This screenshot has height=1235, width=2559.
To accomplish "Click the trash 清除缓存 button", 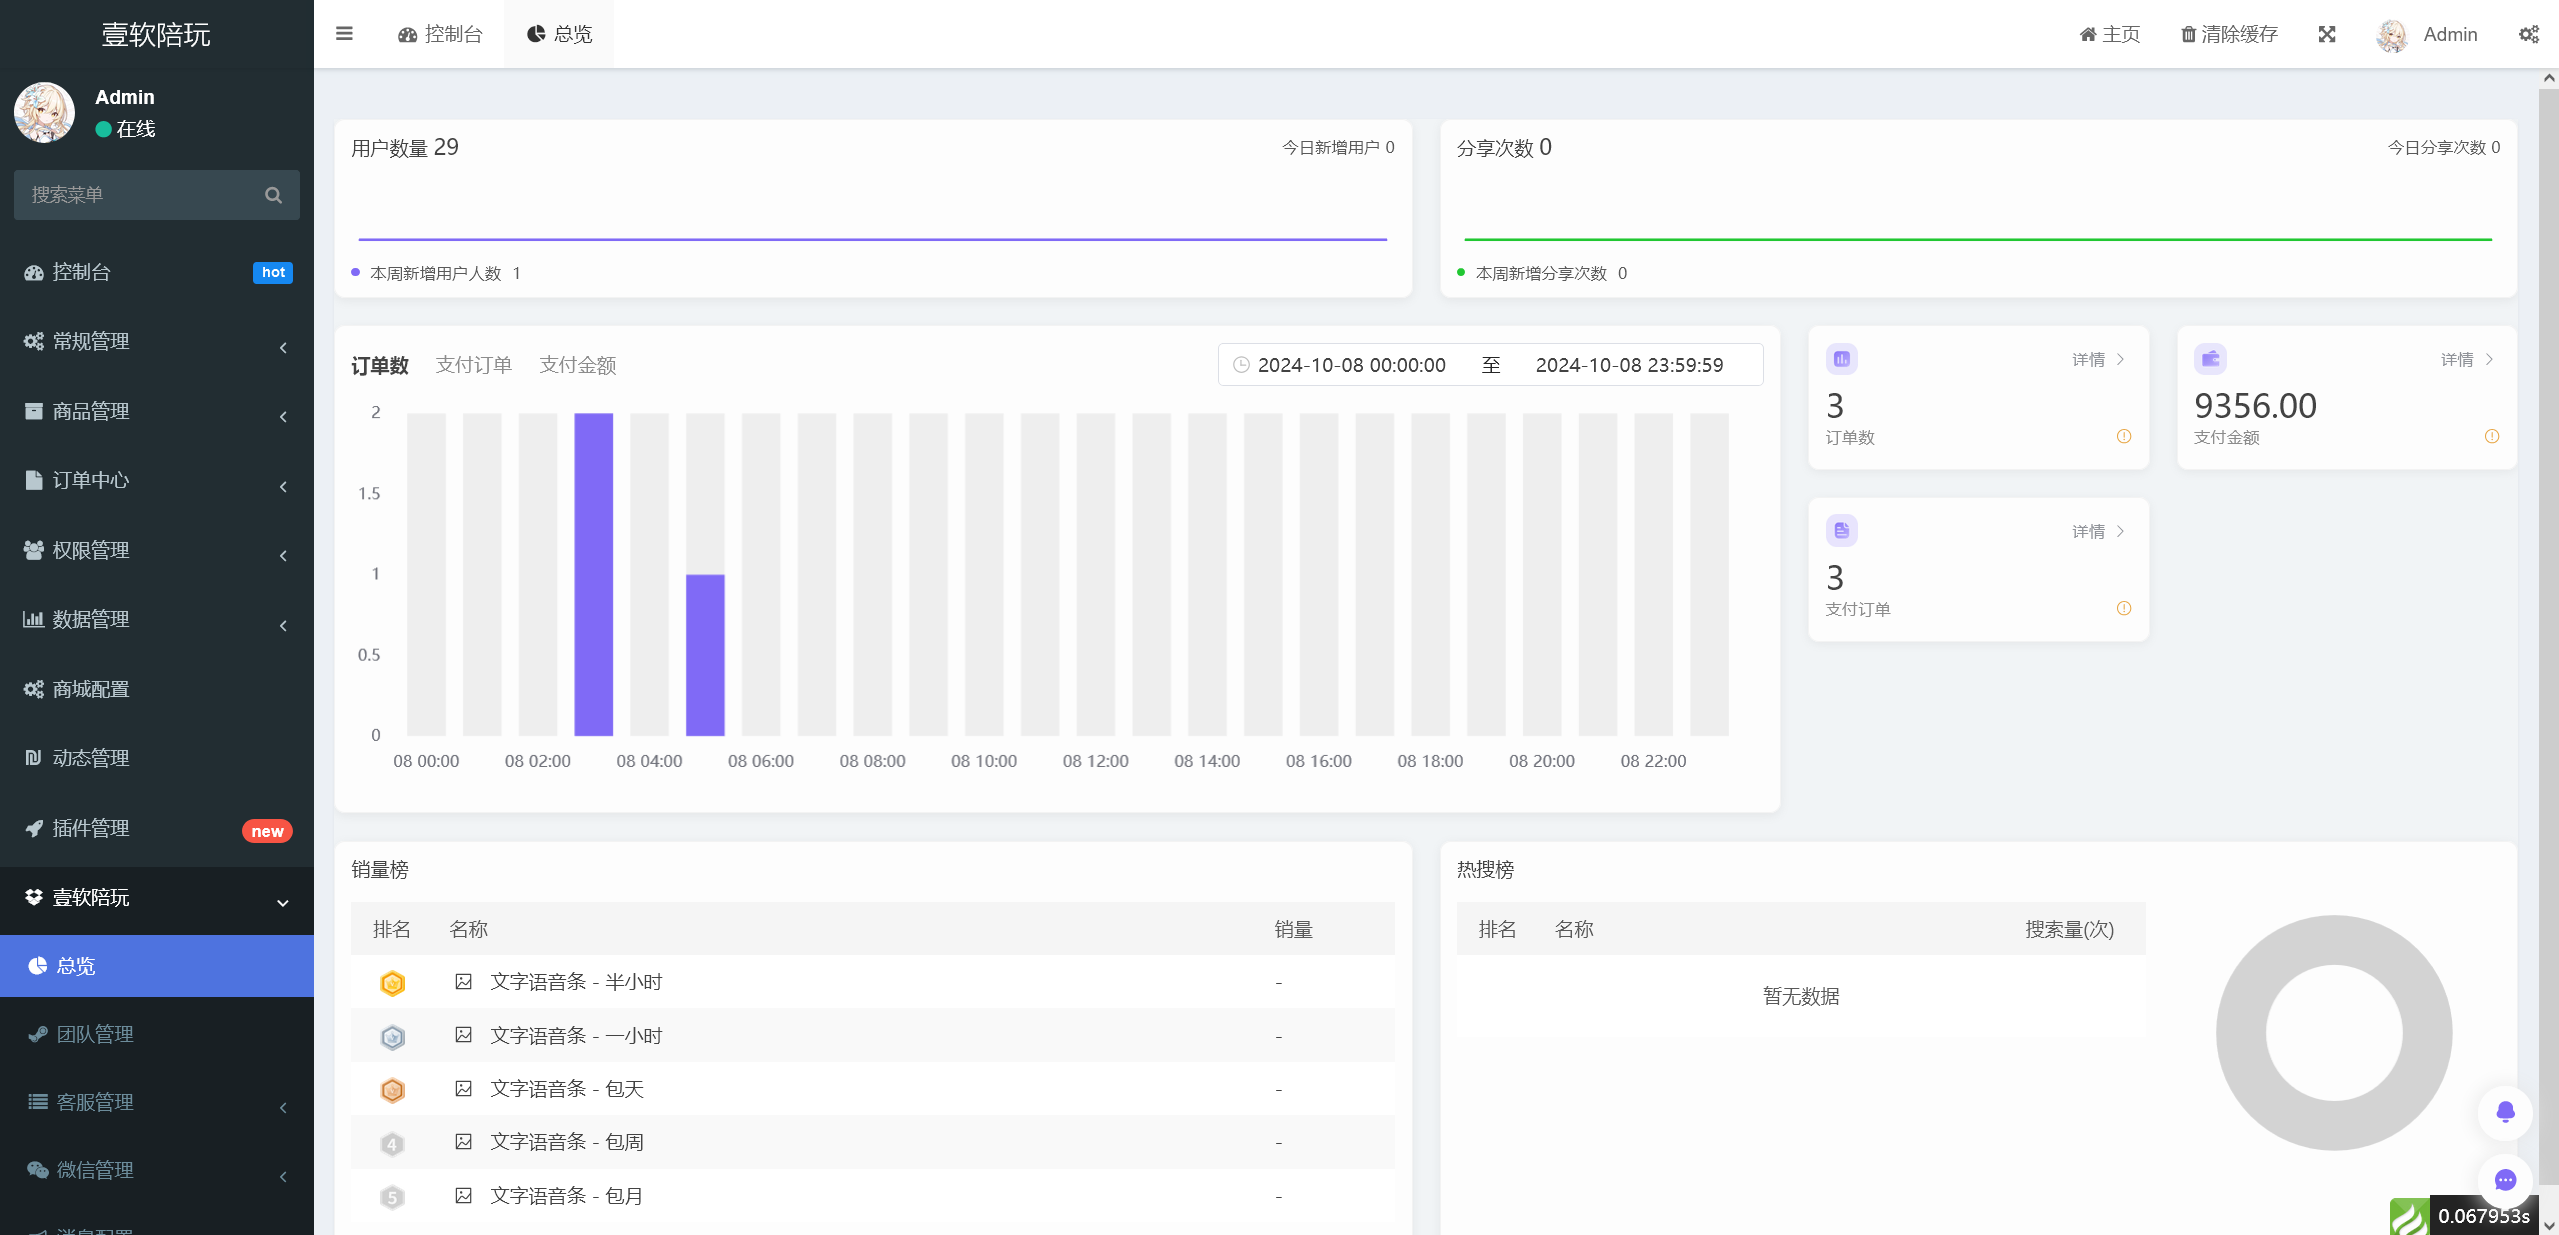I will [2229, 34].
